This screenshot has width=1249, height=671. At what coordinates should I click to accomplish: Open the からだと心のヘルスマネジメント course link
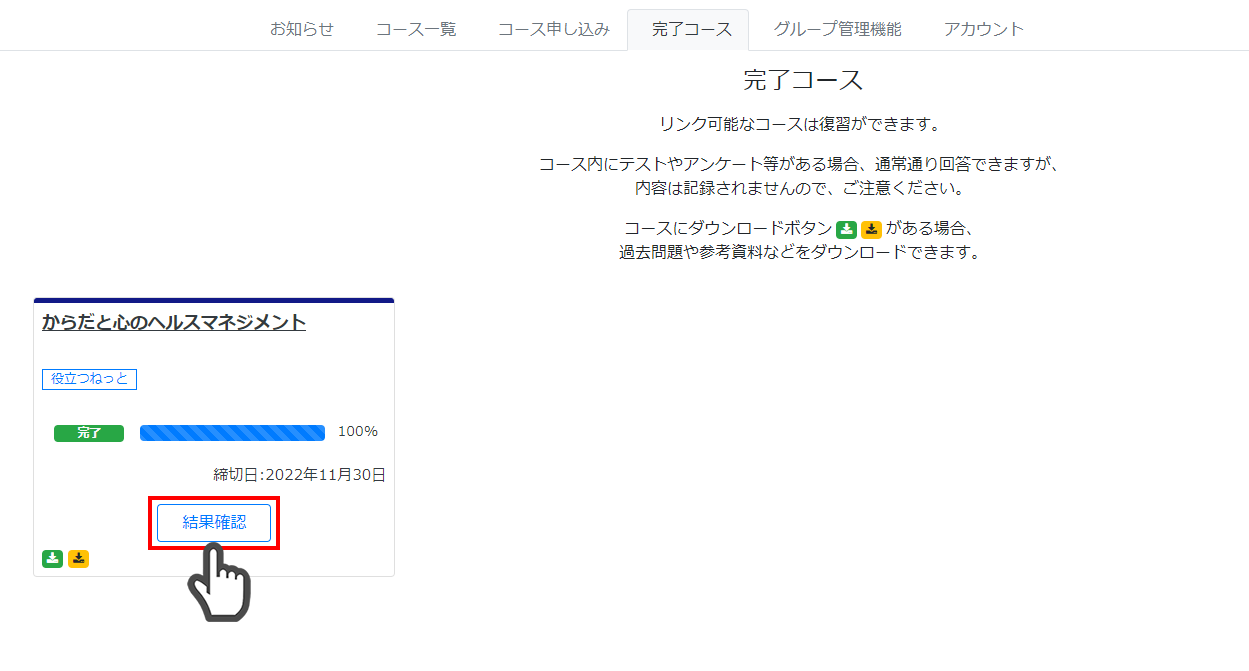coord(174,322)
